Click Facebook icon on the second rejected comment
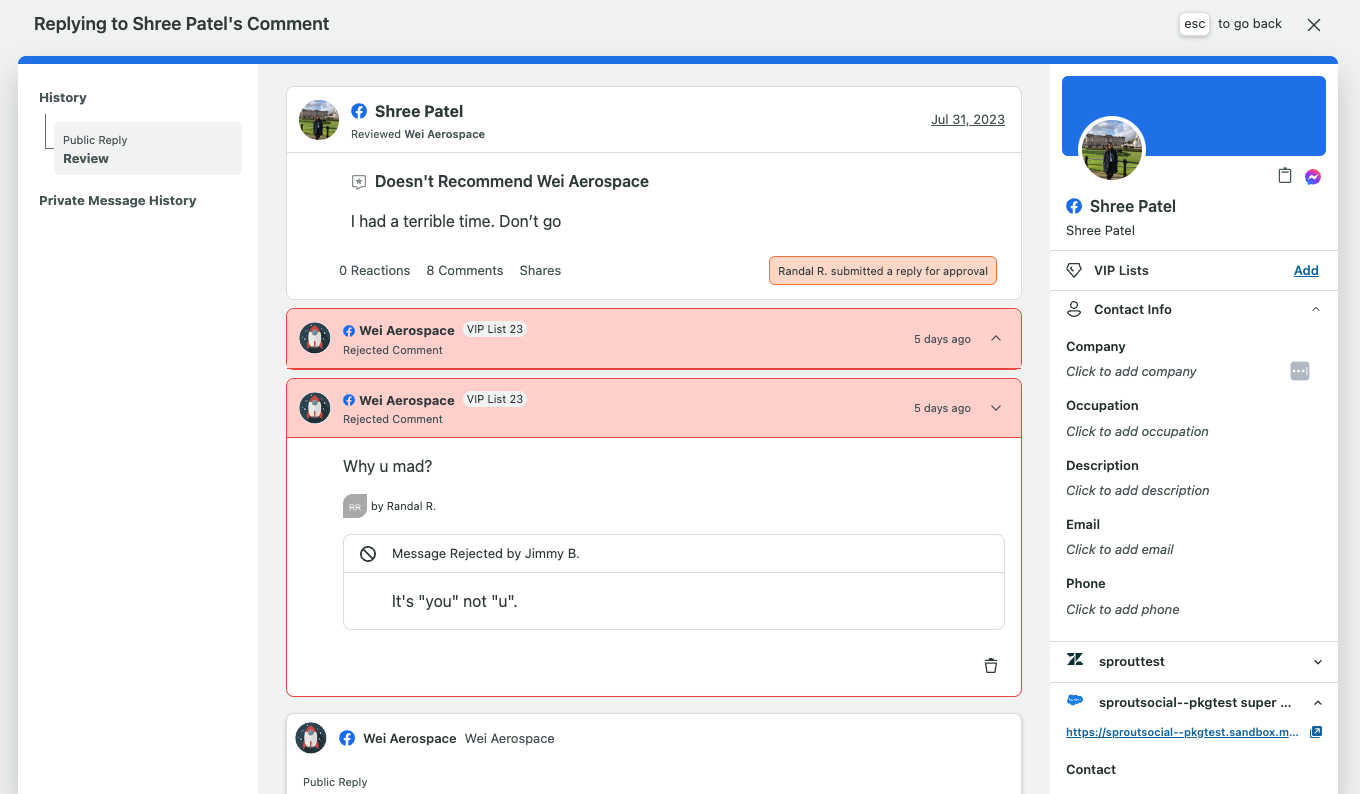The image size is (1360, 794). 349,400
